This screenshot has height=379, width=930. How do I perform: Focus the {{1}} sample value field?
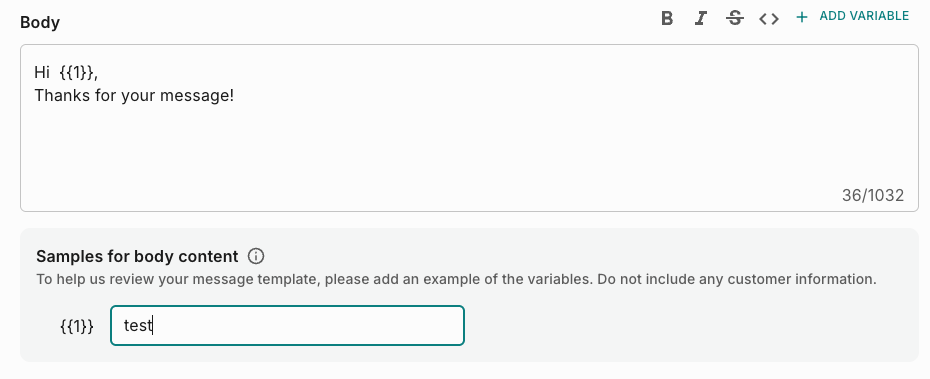click(x=287, y=325)
